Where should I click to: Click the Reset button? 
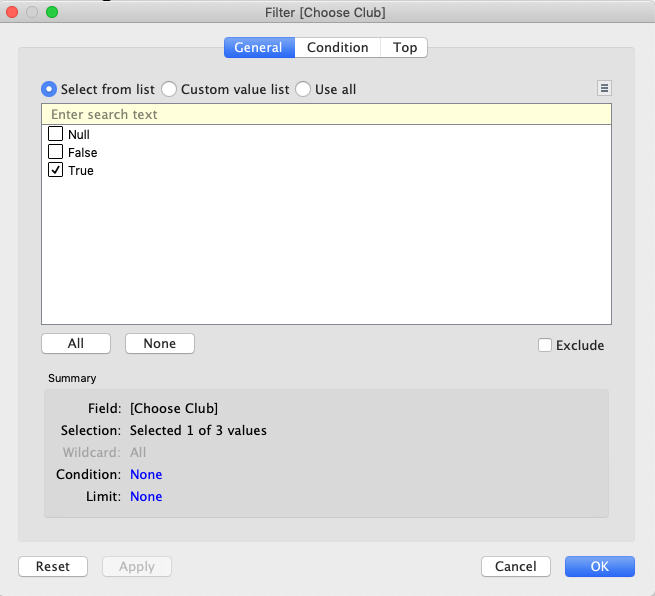[x=53, y=566]
